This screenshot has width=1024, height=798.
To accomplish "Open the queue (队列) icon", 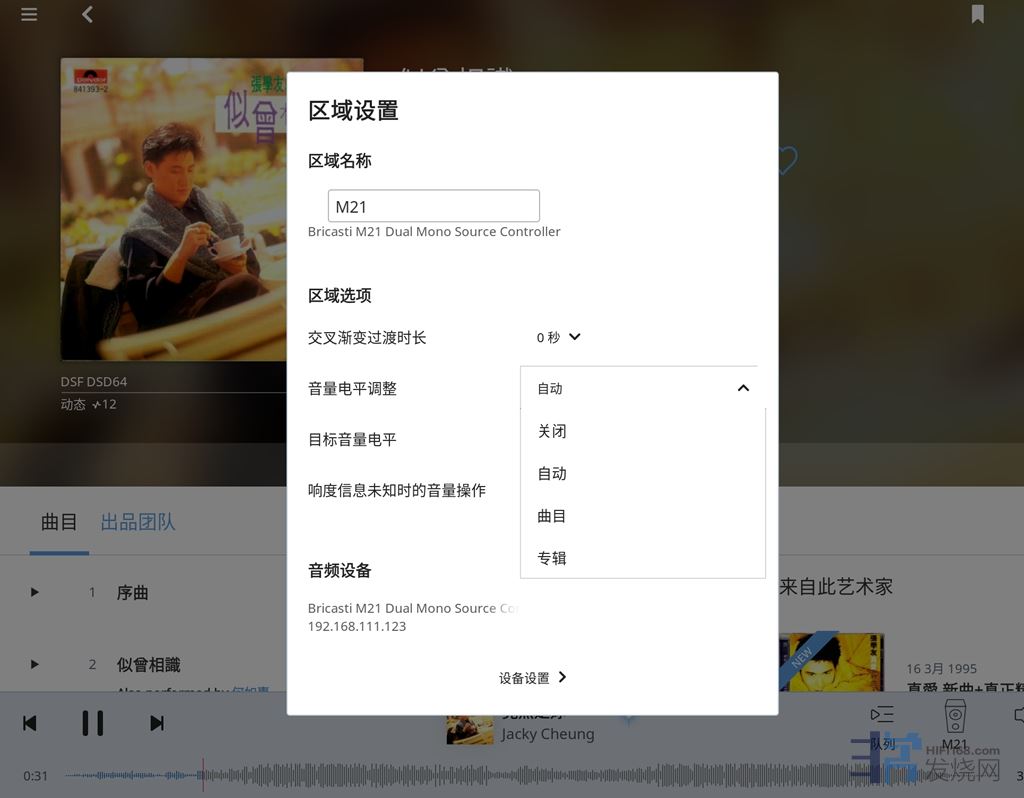I will pos(882,716).
